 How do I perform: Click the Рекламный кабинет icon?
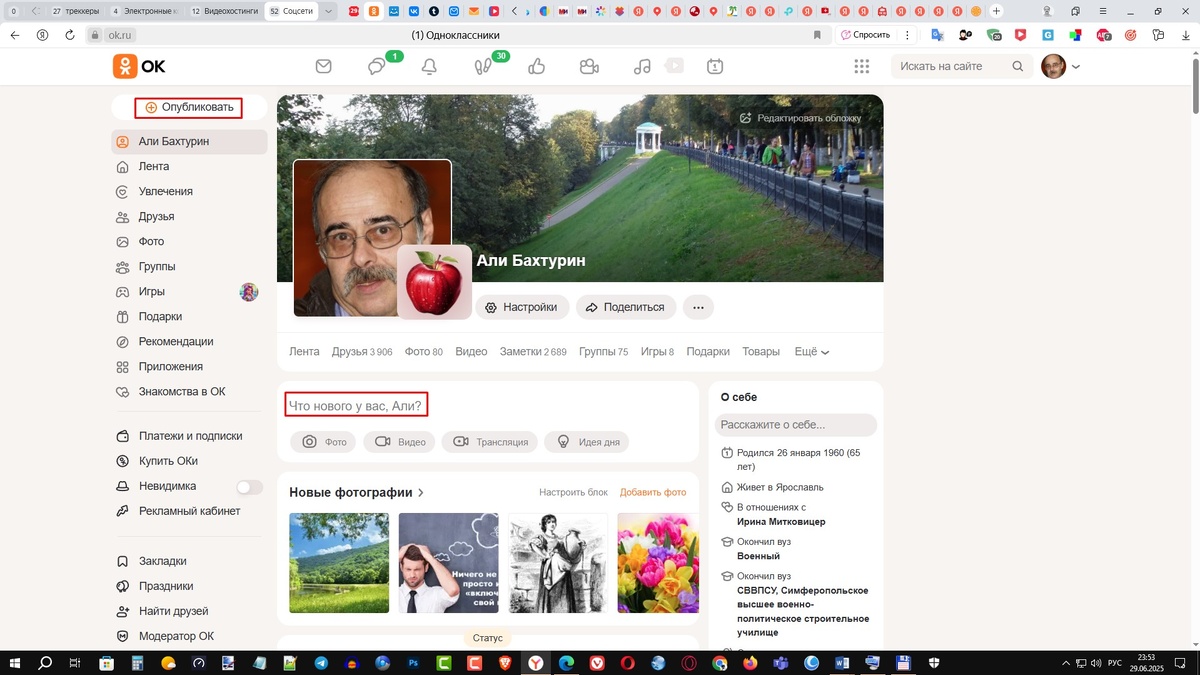123,512
